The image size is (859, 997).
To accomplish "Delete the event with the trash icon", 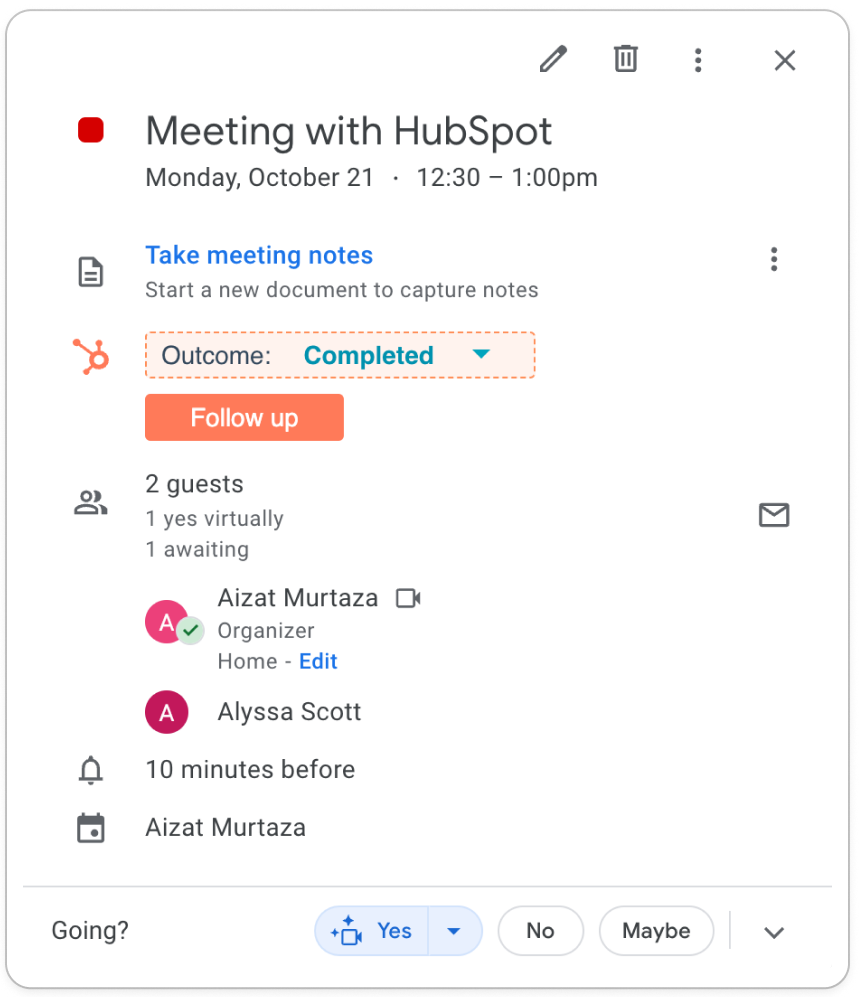I will (626, 59).
